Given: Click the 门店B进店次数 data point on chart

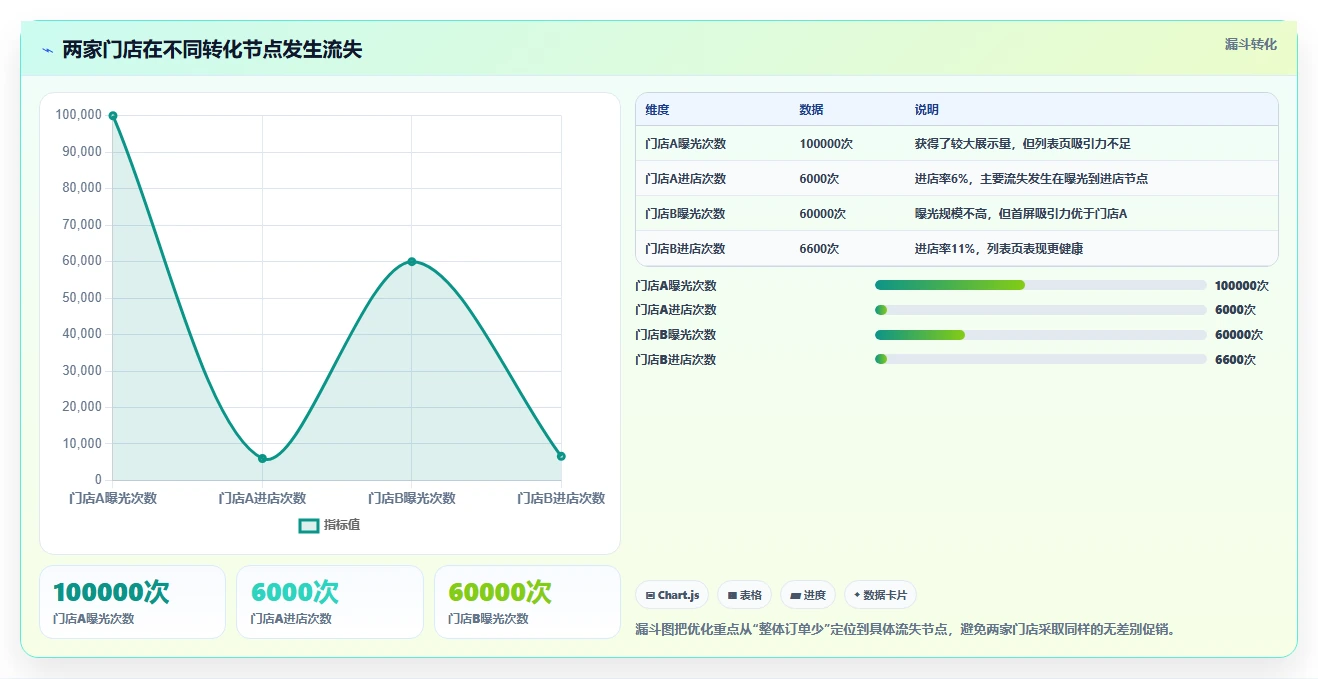Looking at the screenshot, I should click(x=561, y=456).
